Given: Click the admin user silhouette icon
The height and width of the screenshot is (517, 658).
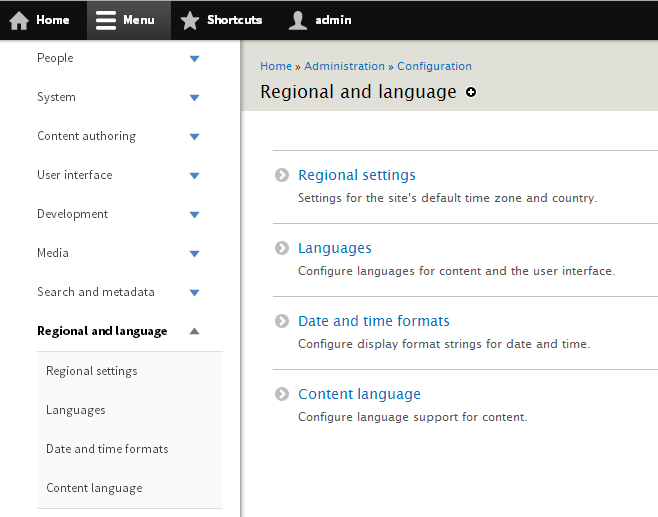Looking at the screenshot, I should click(x=298, y=20).
